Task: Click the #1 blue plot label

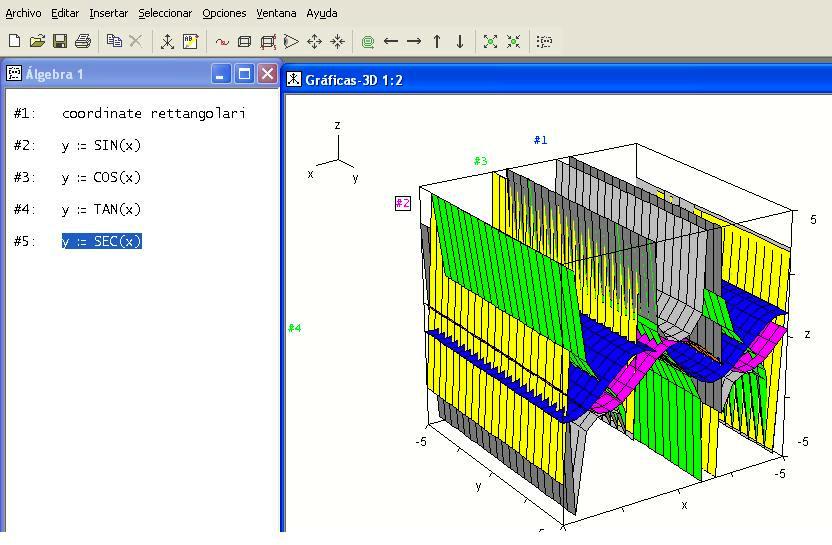Action: (540, 140)
